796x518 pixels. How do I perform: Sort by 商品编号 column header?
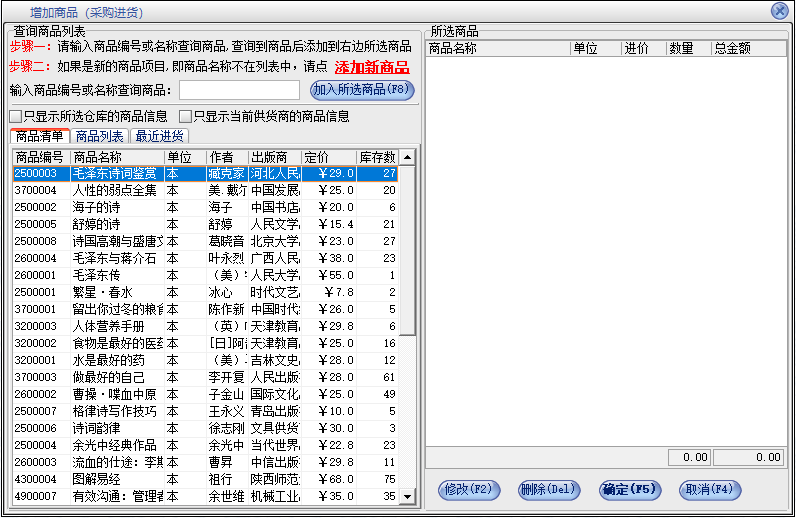(x=41, y=157)
